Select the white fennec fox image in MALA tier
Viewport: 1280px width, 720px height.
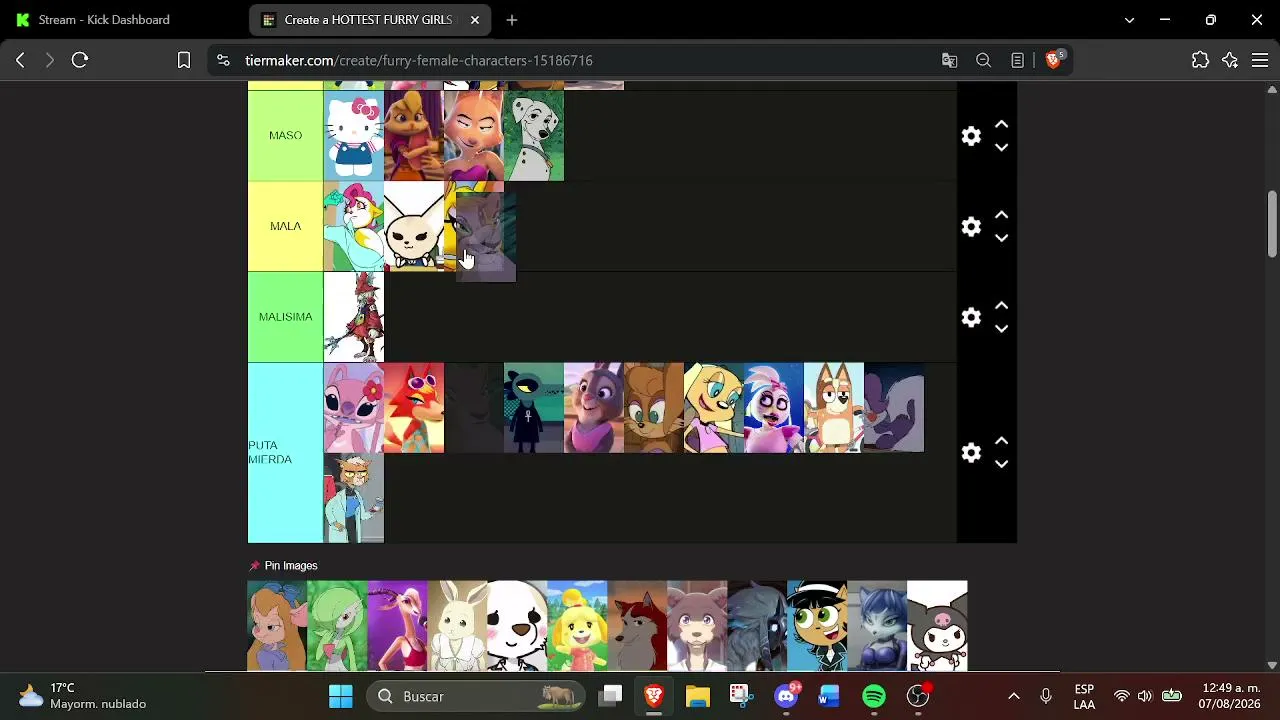pos(414,226)
